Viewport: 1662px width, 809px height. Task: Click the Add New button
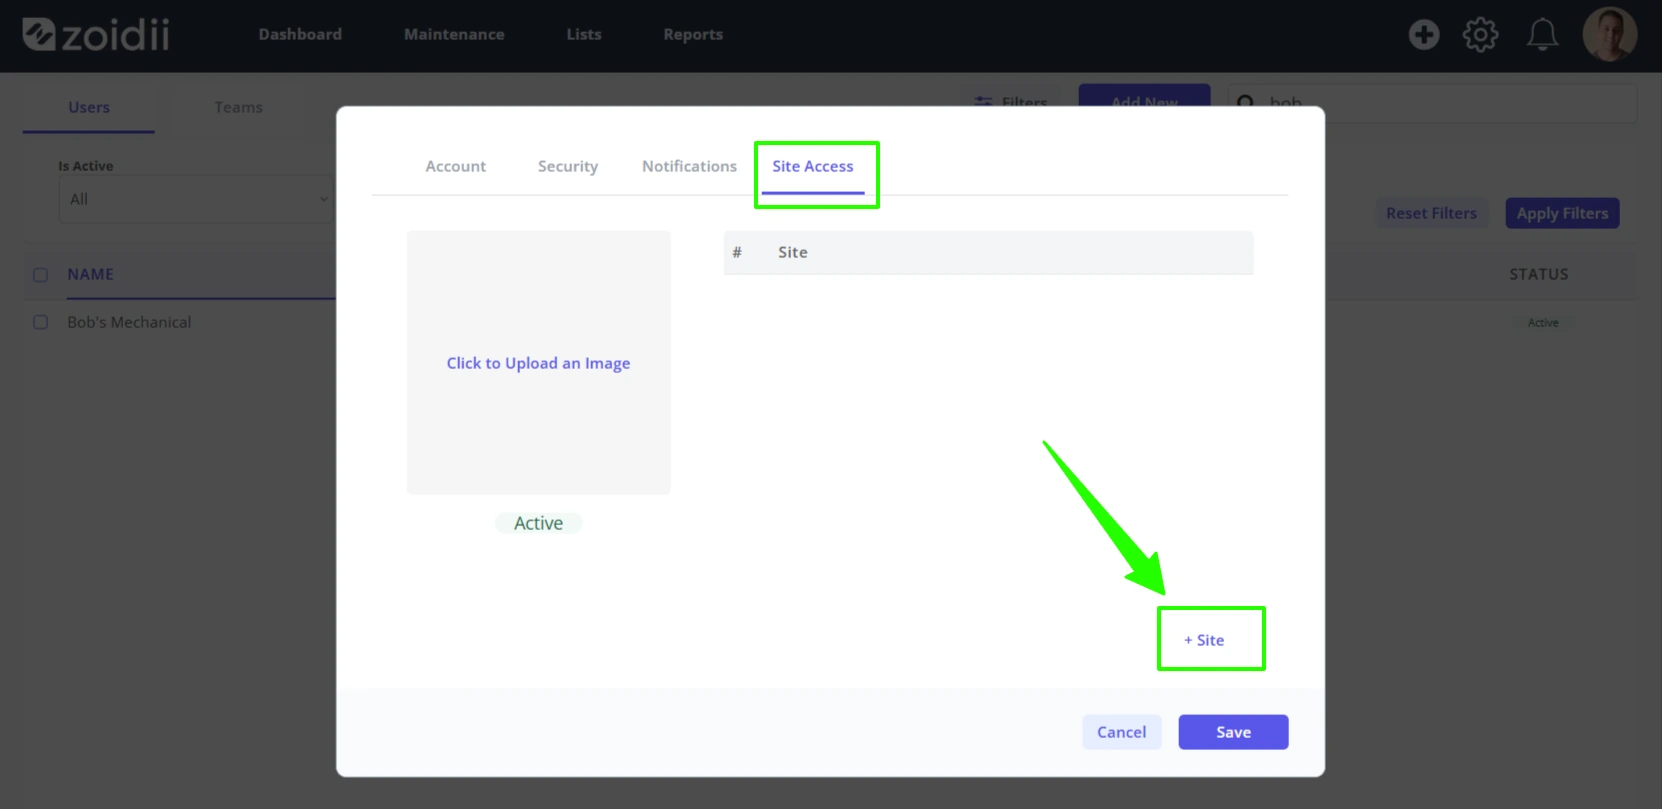(x=1144, y=98)
